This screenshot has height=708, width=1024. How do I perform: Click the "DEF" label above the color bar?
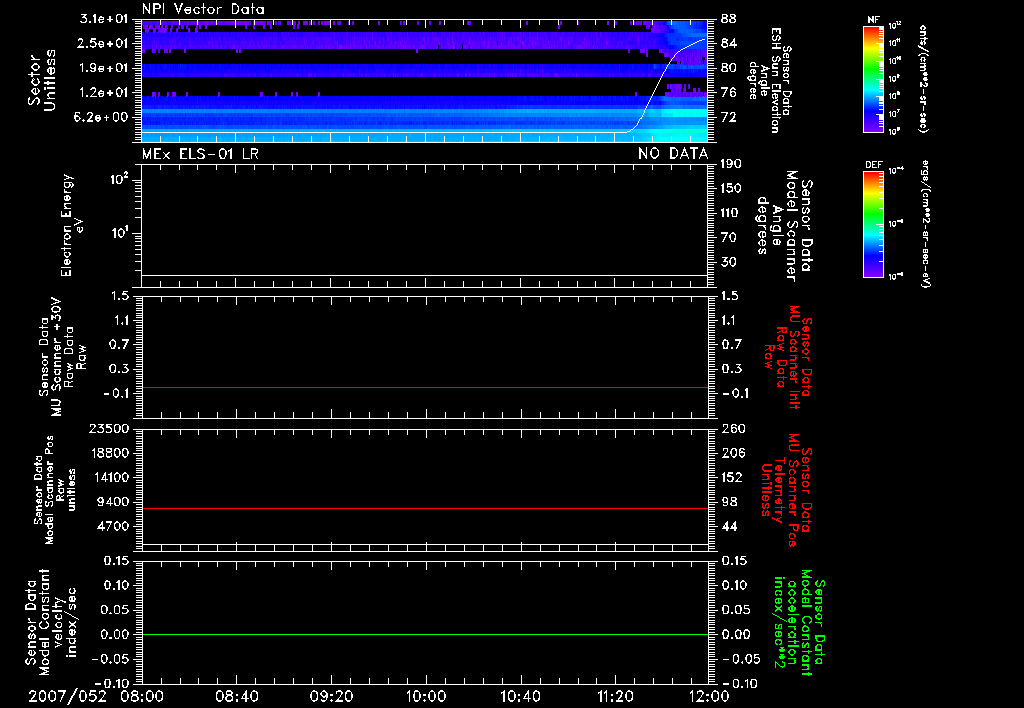[x=874, y=165]
